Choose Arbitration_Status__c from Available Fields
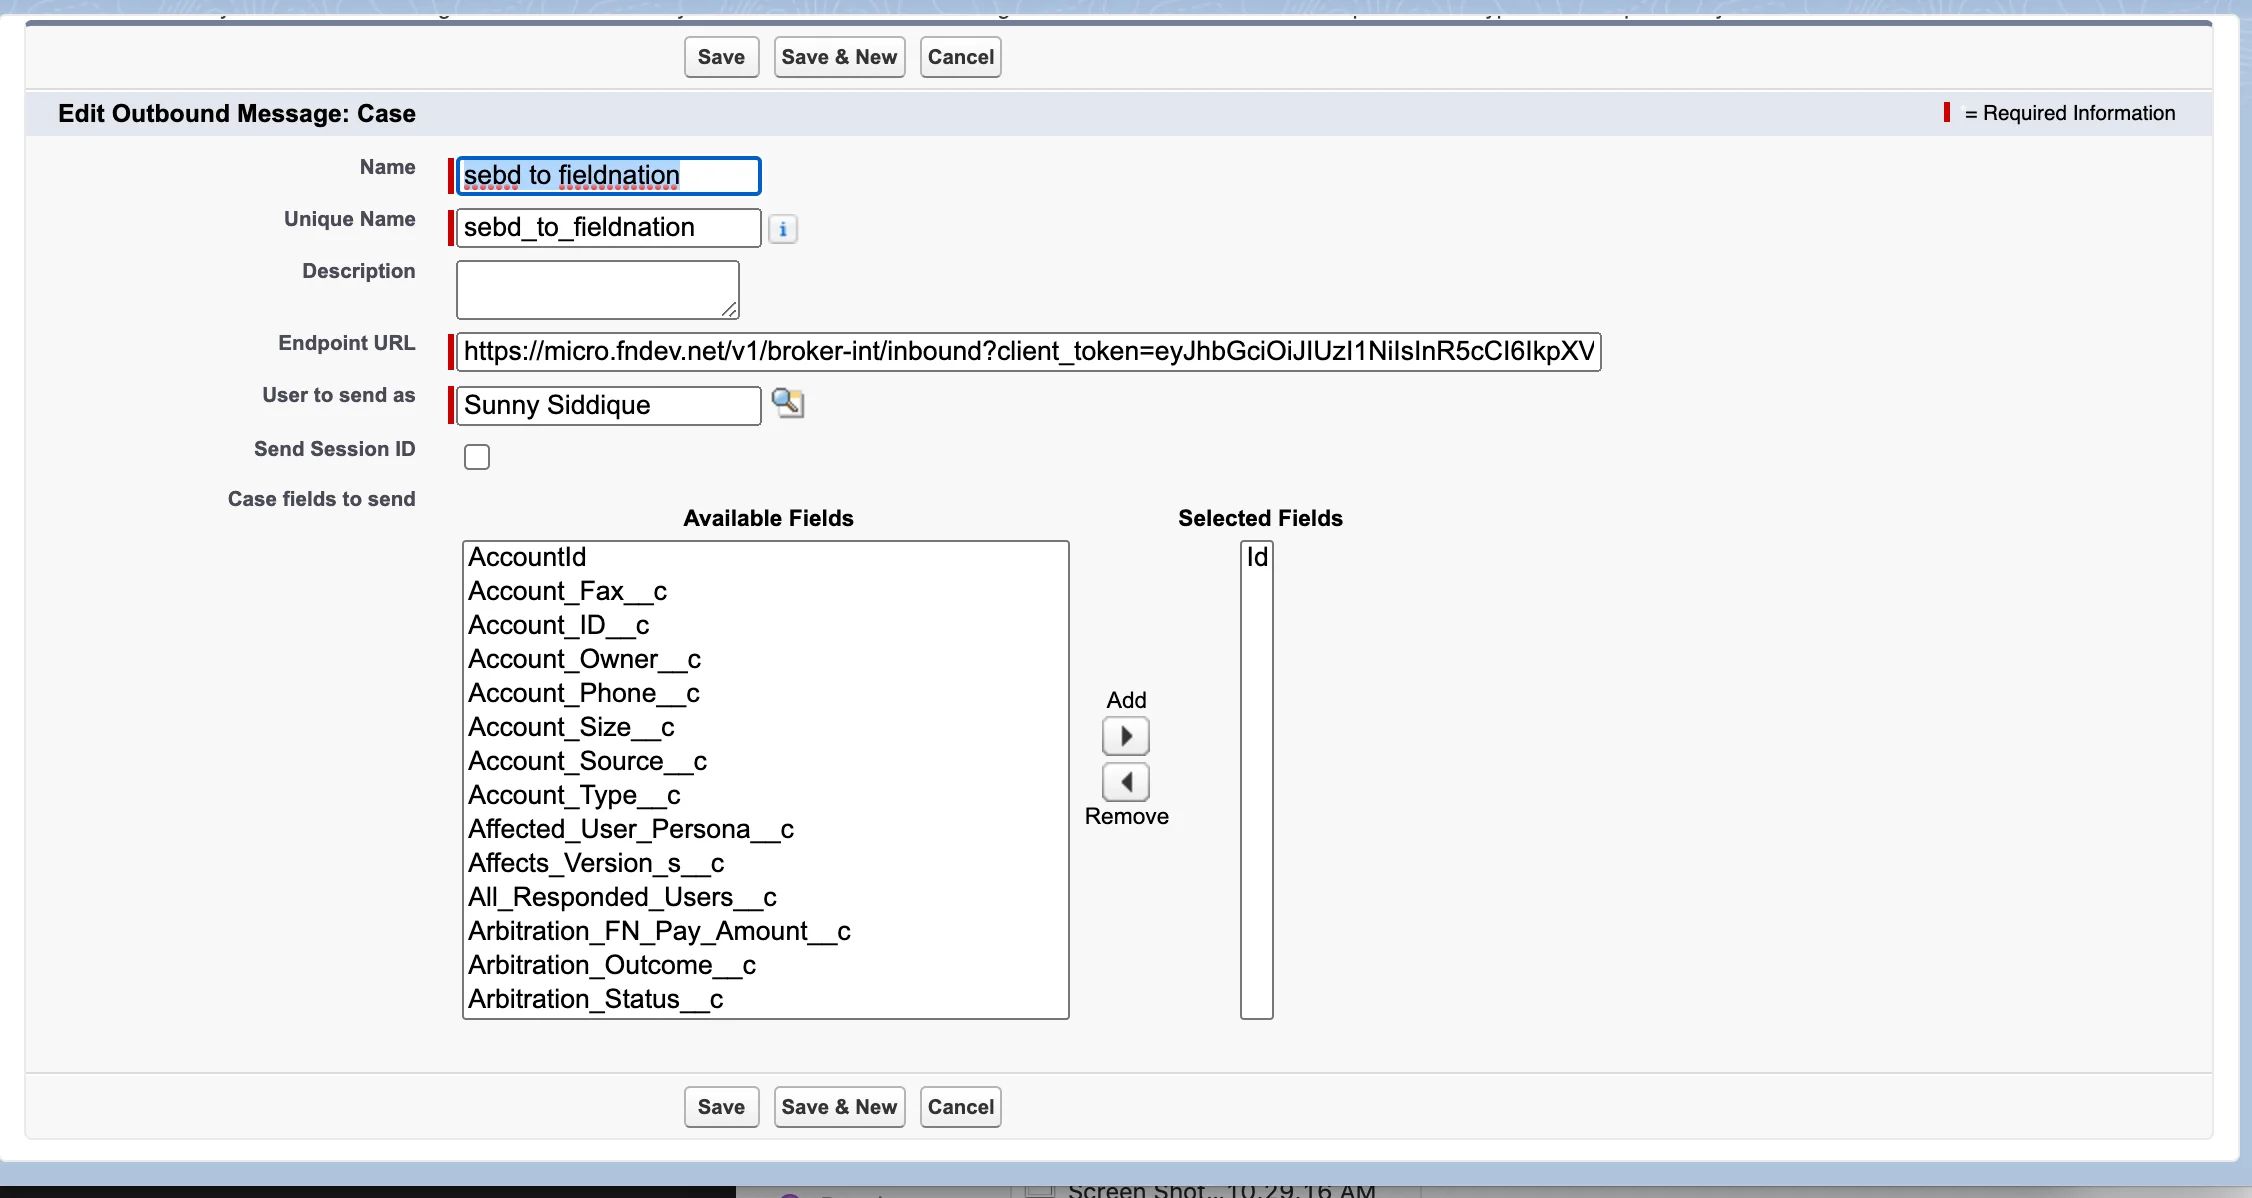The height and width of the screenshot is (1198, 2252). (x=595, y=999)
